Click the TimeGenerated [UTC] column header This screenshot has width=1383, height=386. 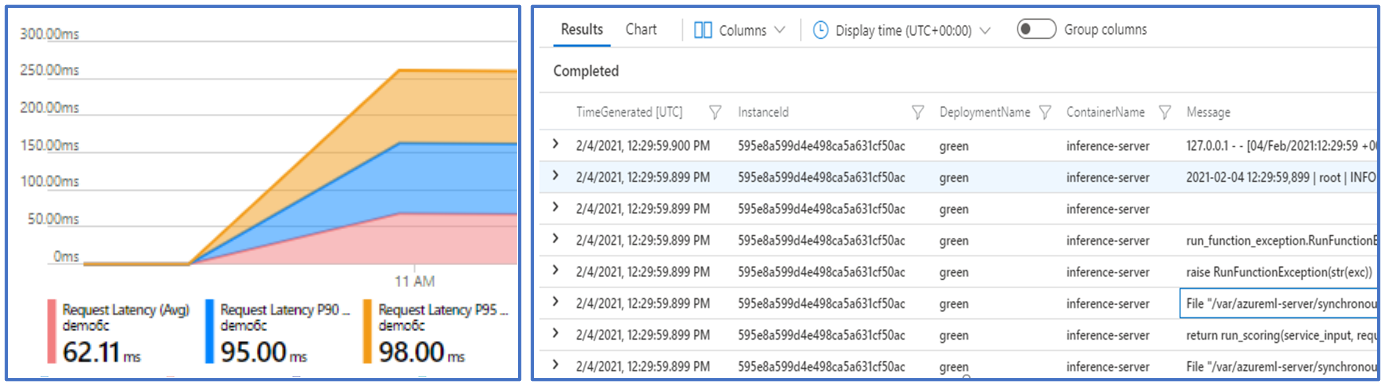coord(629,112)
